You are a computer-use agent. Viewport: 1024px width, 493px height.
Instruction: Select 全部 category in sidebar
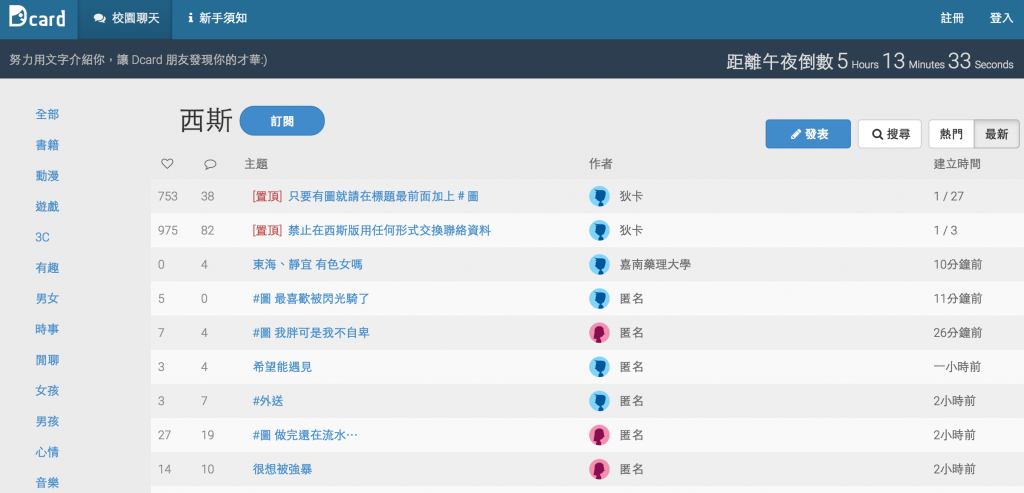47,114
